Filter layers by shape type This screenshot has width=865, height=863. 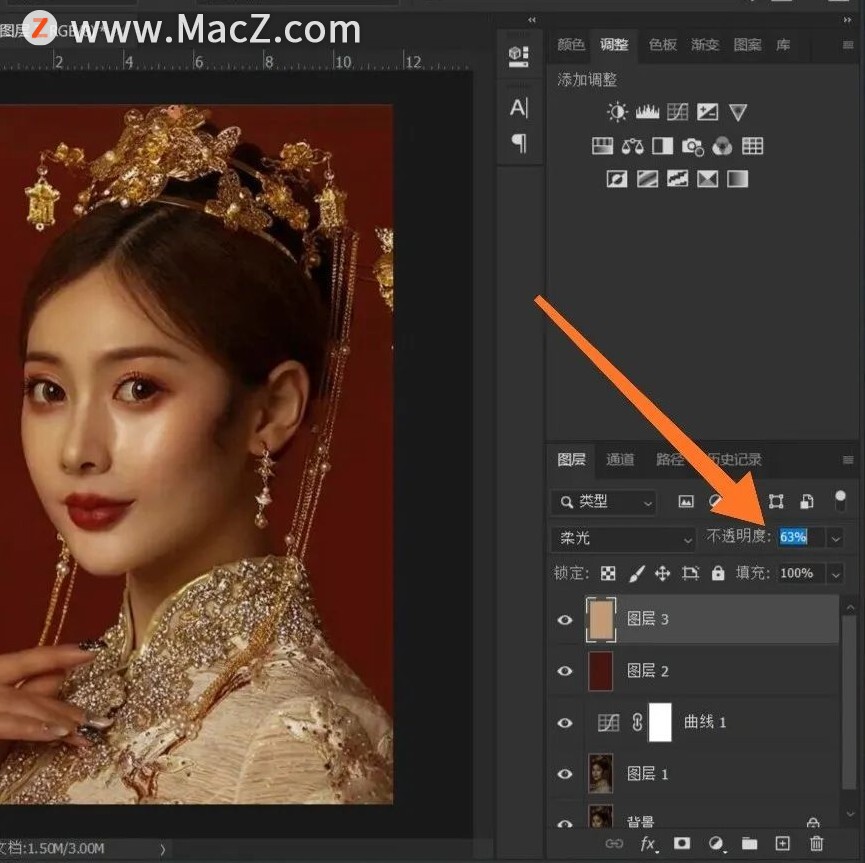[776, 501]
